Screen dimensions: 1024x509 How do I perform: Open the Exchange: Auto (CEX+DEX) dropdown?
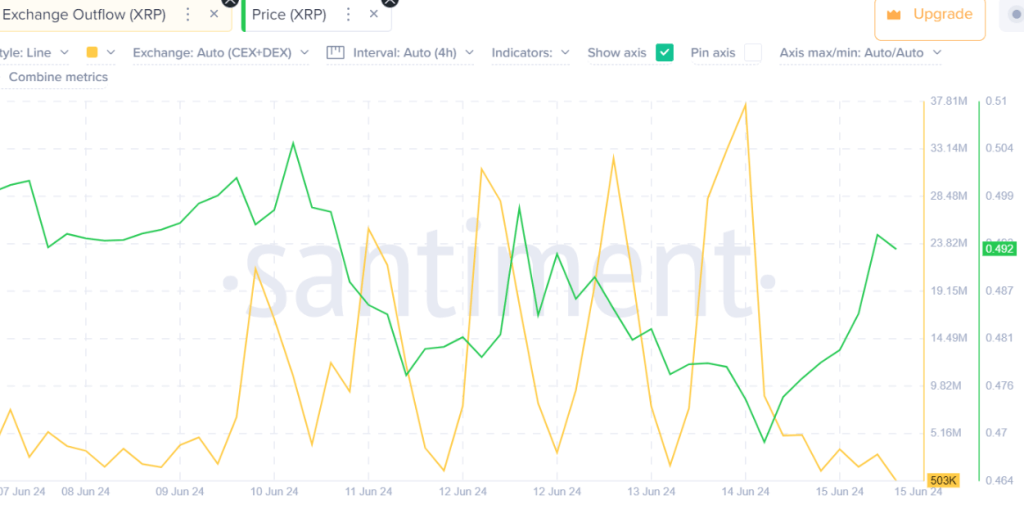point(221,52)
